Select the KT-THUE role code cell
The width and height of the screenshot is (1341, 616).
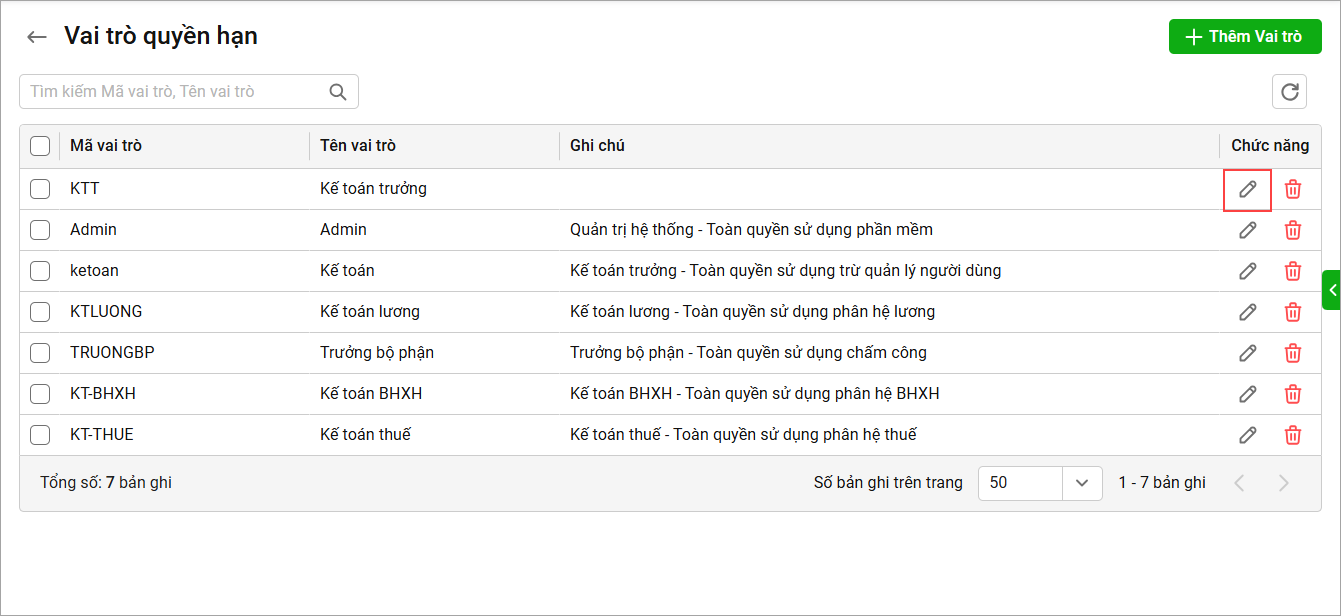pos(102,435)
